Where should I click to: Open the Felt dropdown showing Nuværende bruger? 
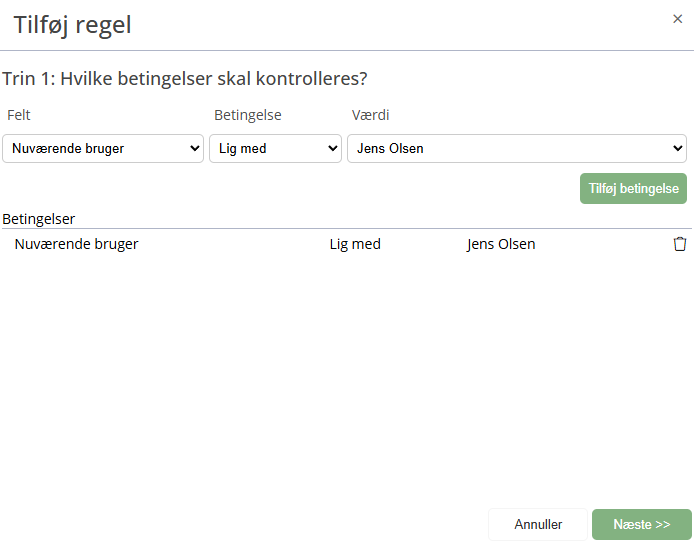click(104, 149)
